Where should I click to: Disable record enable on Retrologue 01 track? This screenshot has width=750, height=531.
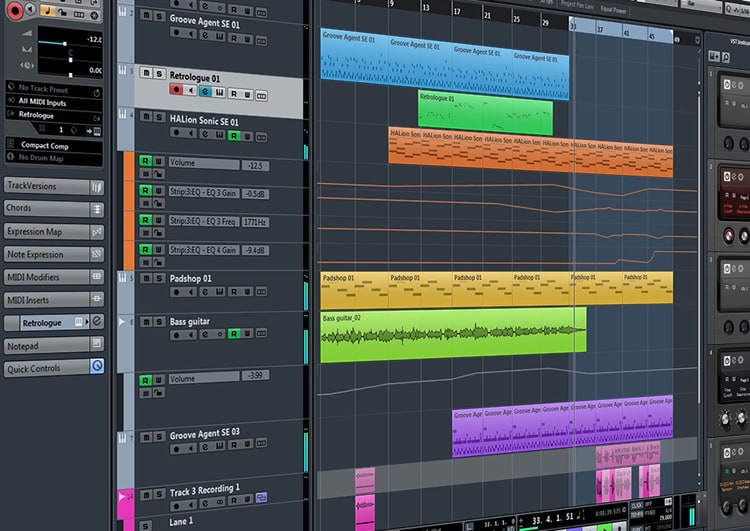point(176,89)
